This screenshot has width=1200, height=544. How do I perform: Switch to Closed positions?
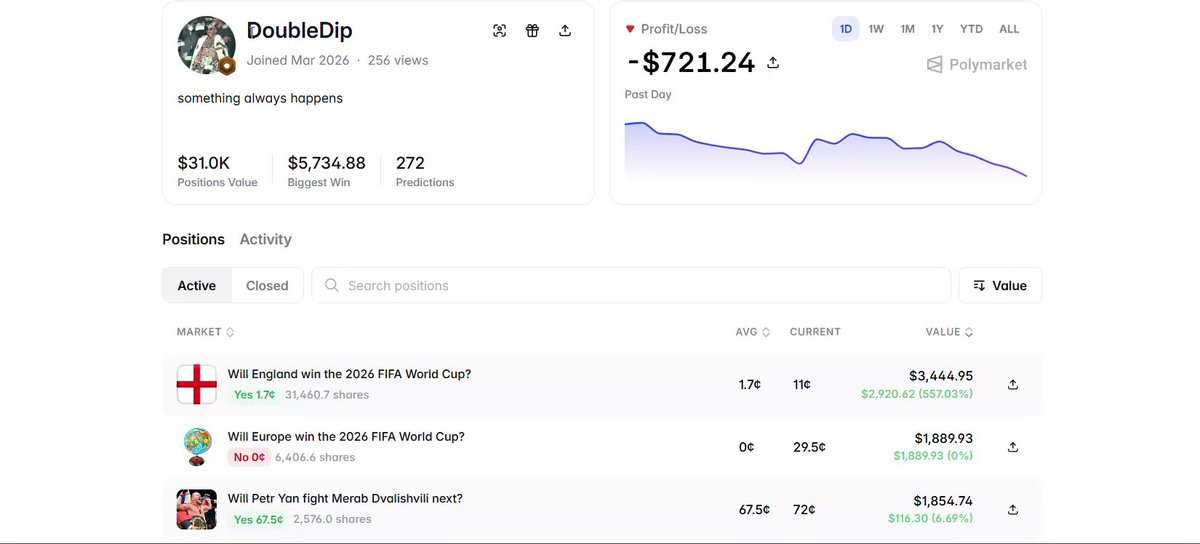[267, 285]
